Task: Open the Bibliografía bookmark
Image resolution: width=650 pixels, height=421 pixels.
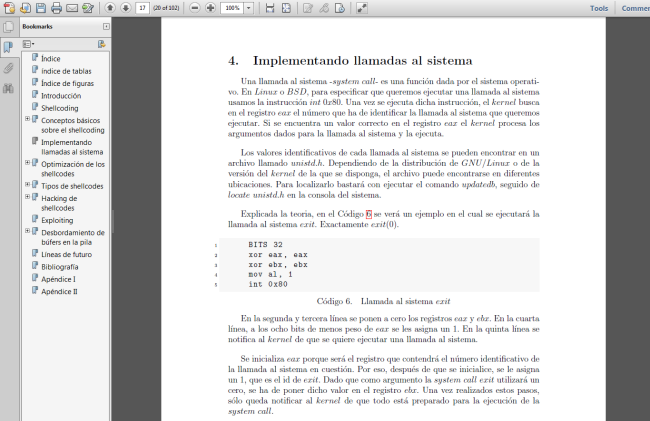Action: (x=60, y=267)
